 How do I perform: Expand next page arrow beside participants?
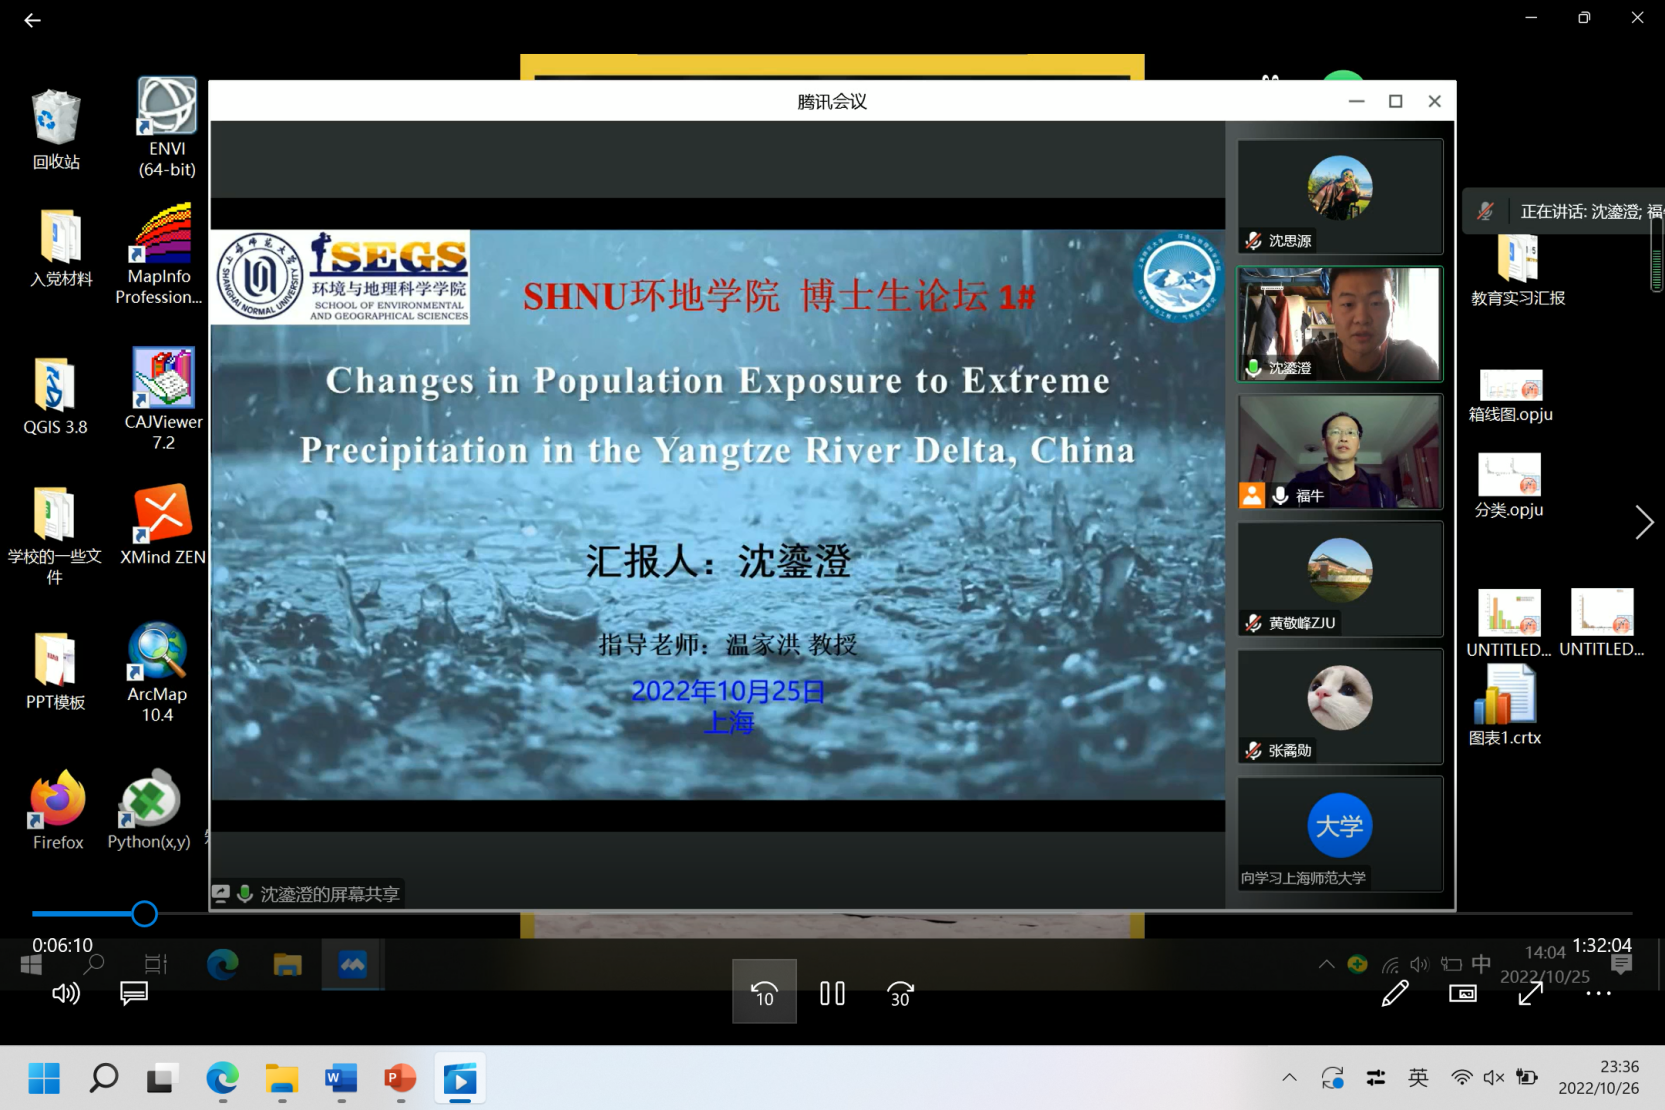[1644, 522]
